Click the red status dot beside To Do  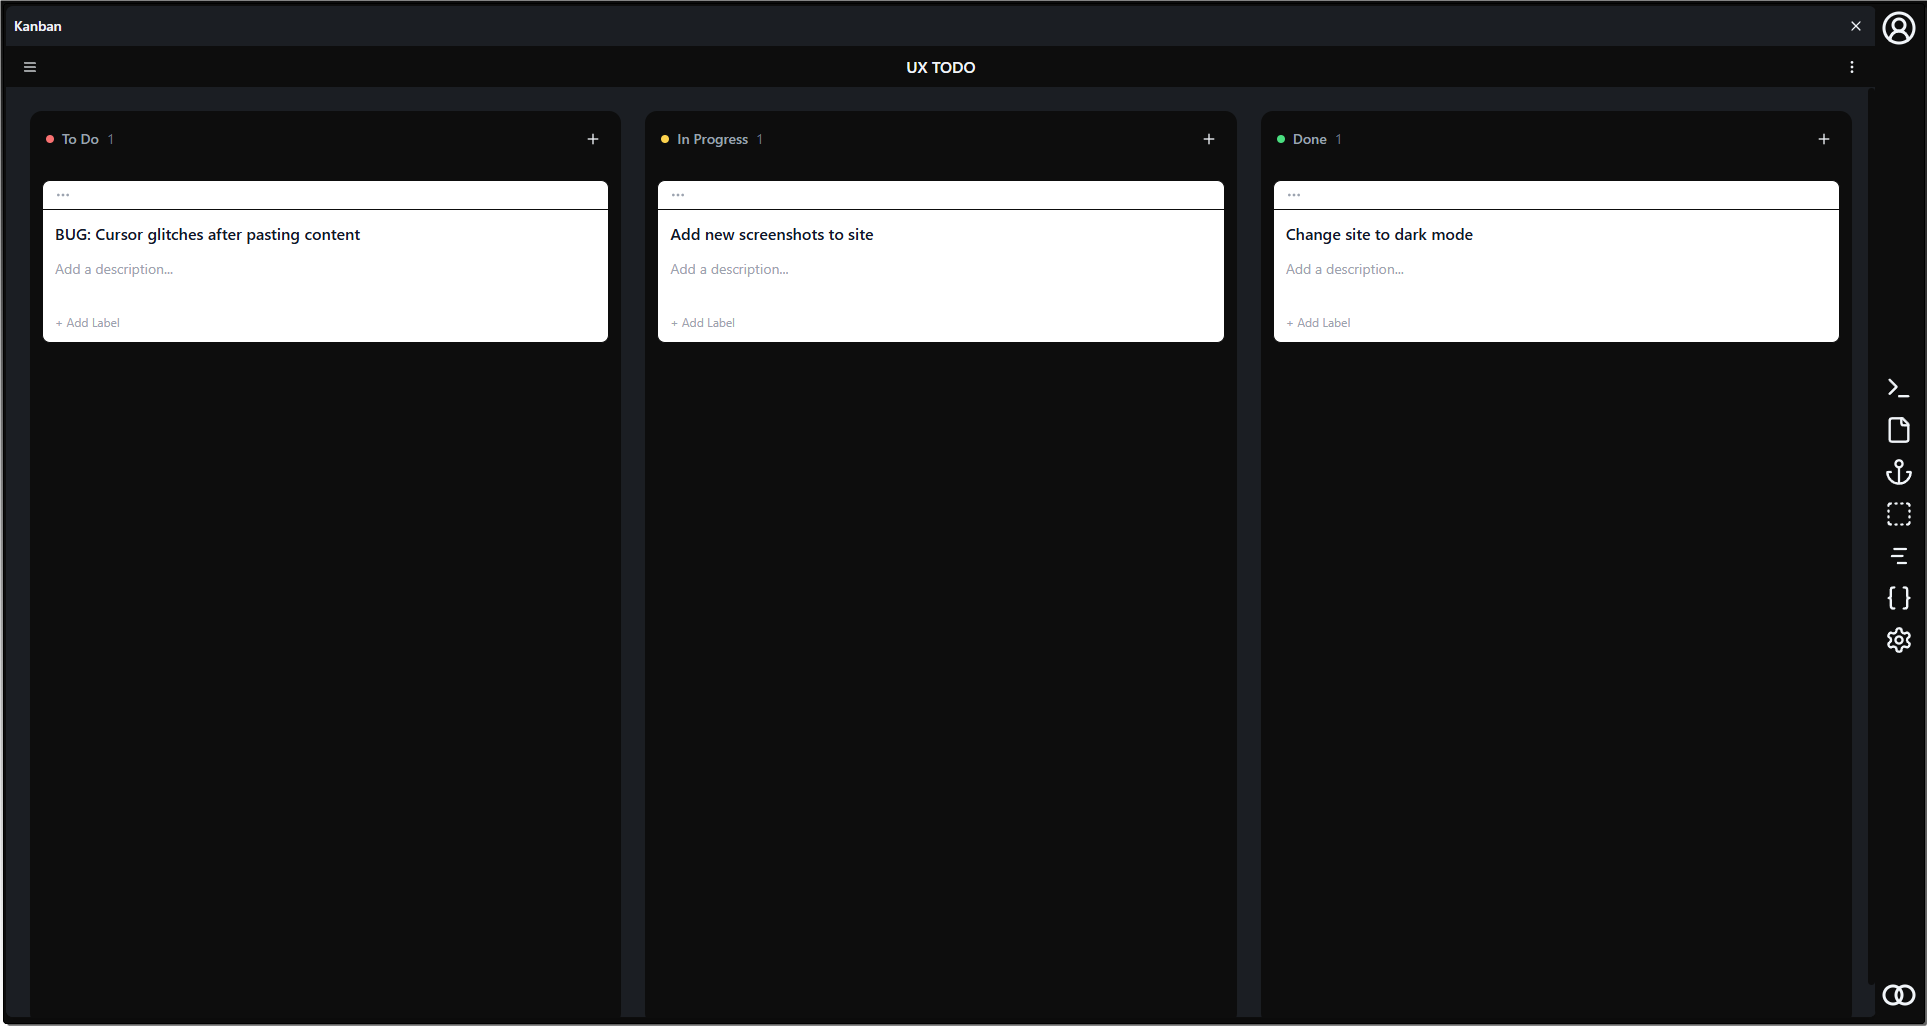click(x=50, y=139)
